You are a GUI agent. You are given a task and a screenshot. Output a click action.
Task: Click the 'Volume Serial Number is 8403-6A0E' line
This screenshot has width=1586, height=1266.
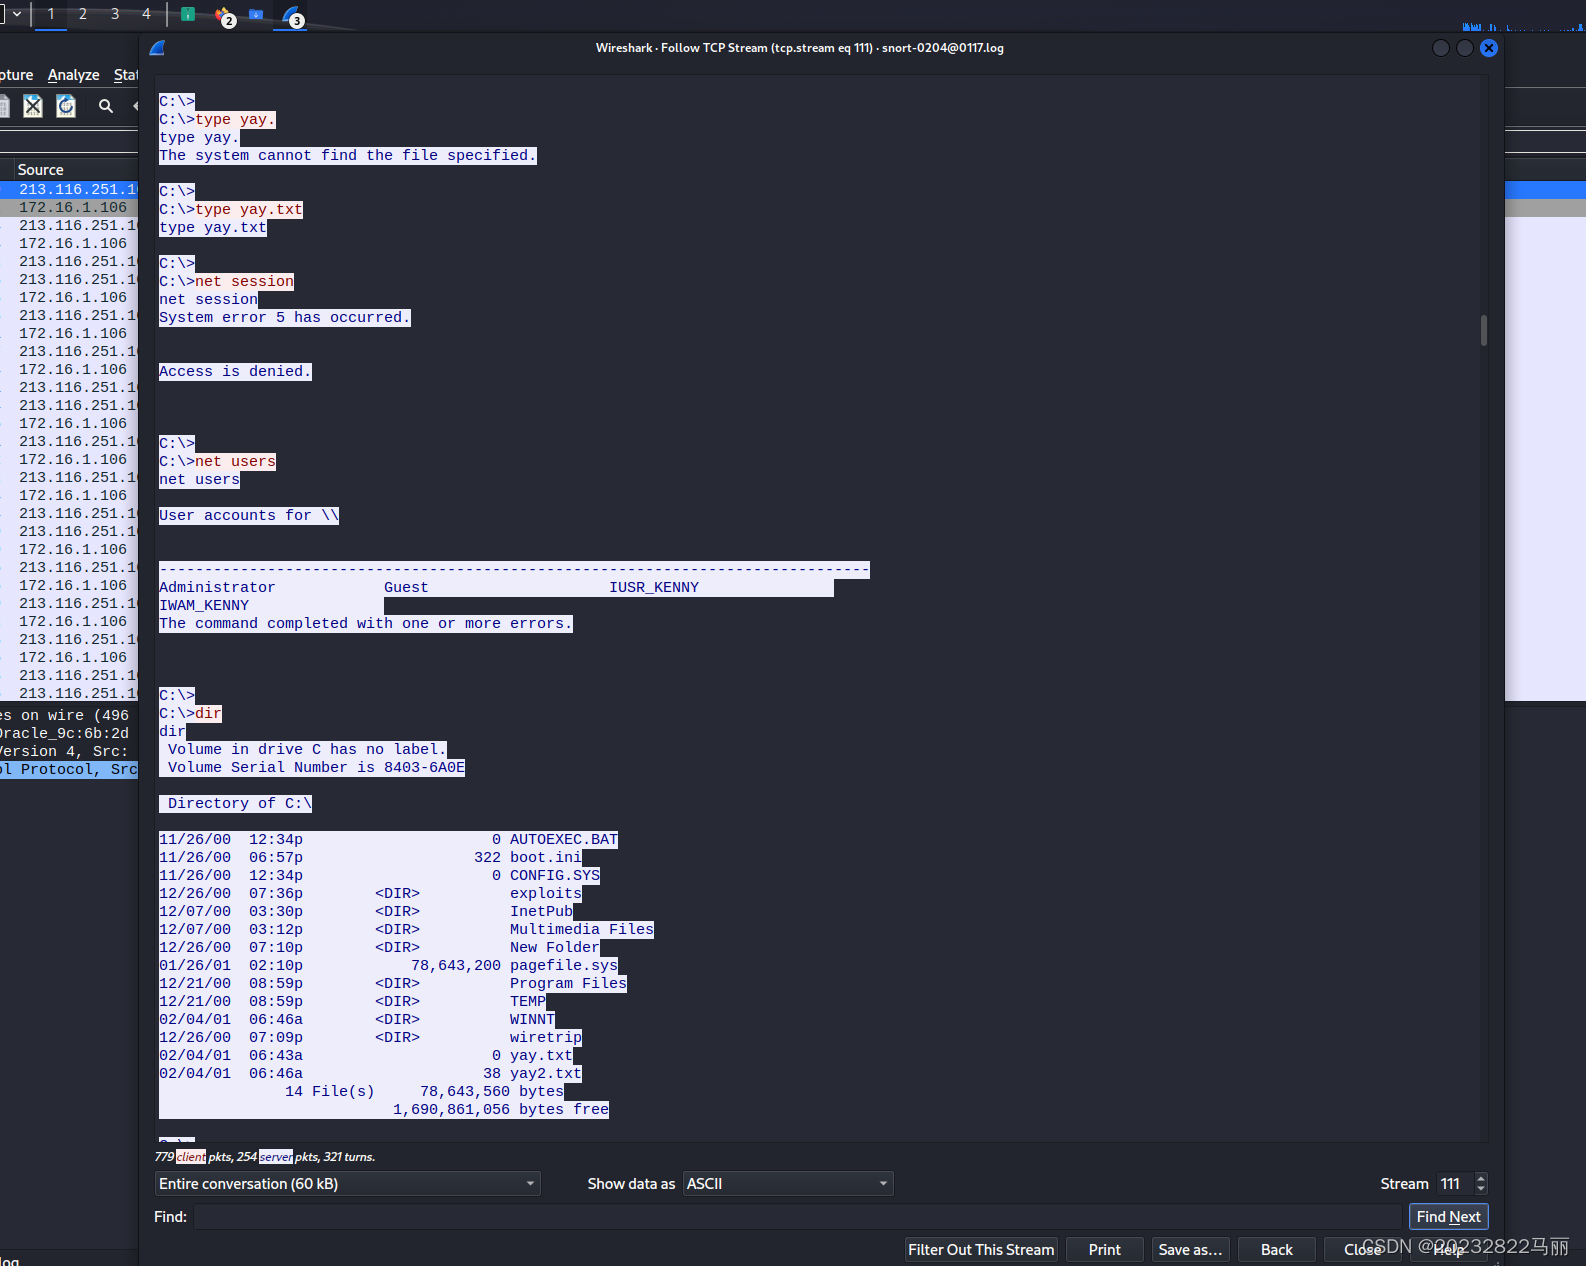coord(316,768)
